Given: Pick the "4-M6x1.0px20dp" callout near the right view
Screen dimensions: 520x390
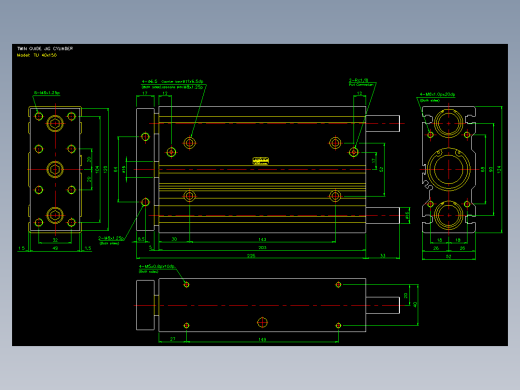Looking at the screenshot, I should pos(437,97).
